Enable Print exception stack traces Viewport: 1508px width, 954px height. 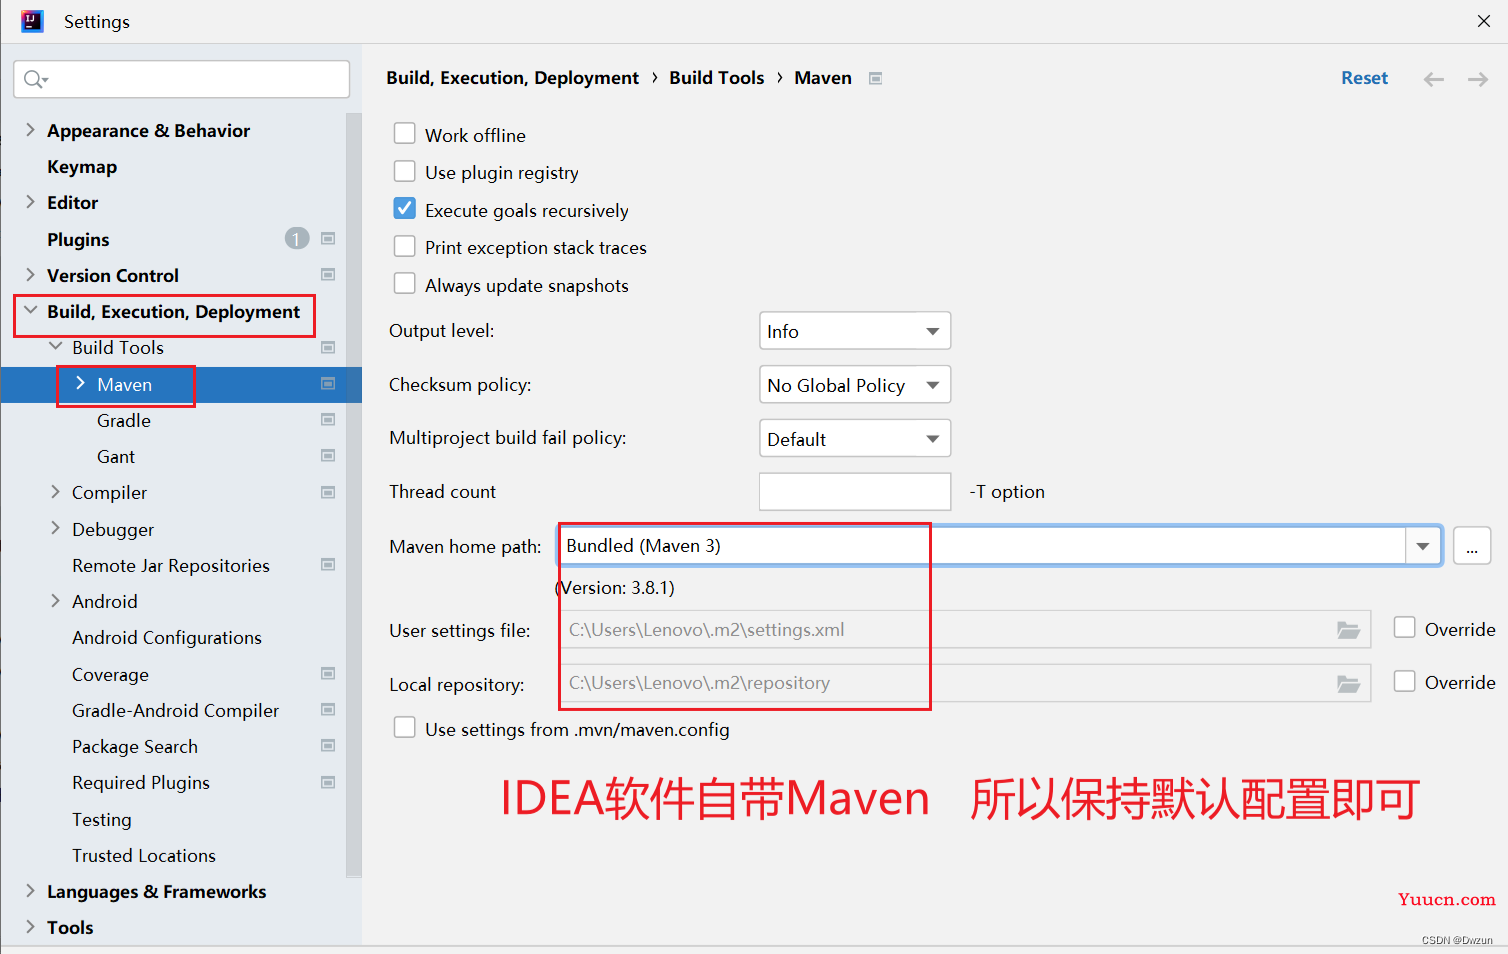[405, 246]
